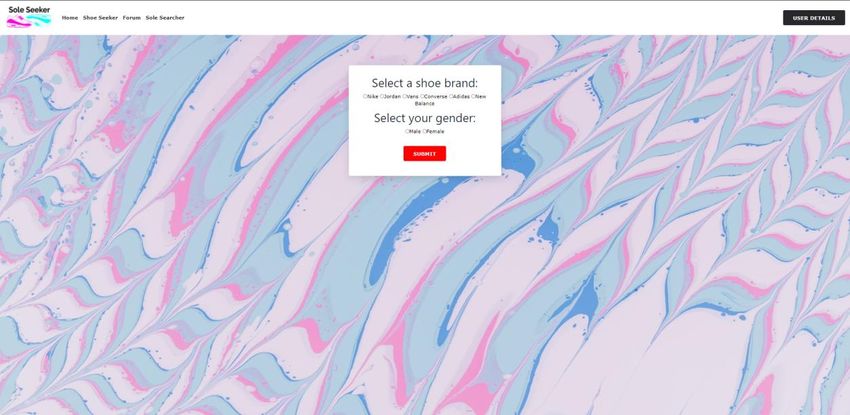850x415 pixels.
Task: Select the Male gender radio button
Action: click(407, 131)
